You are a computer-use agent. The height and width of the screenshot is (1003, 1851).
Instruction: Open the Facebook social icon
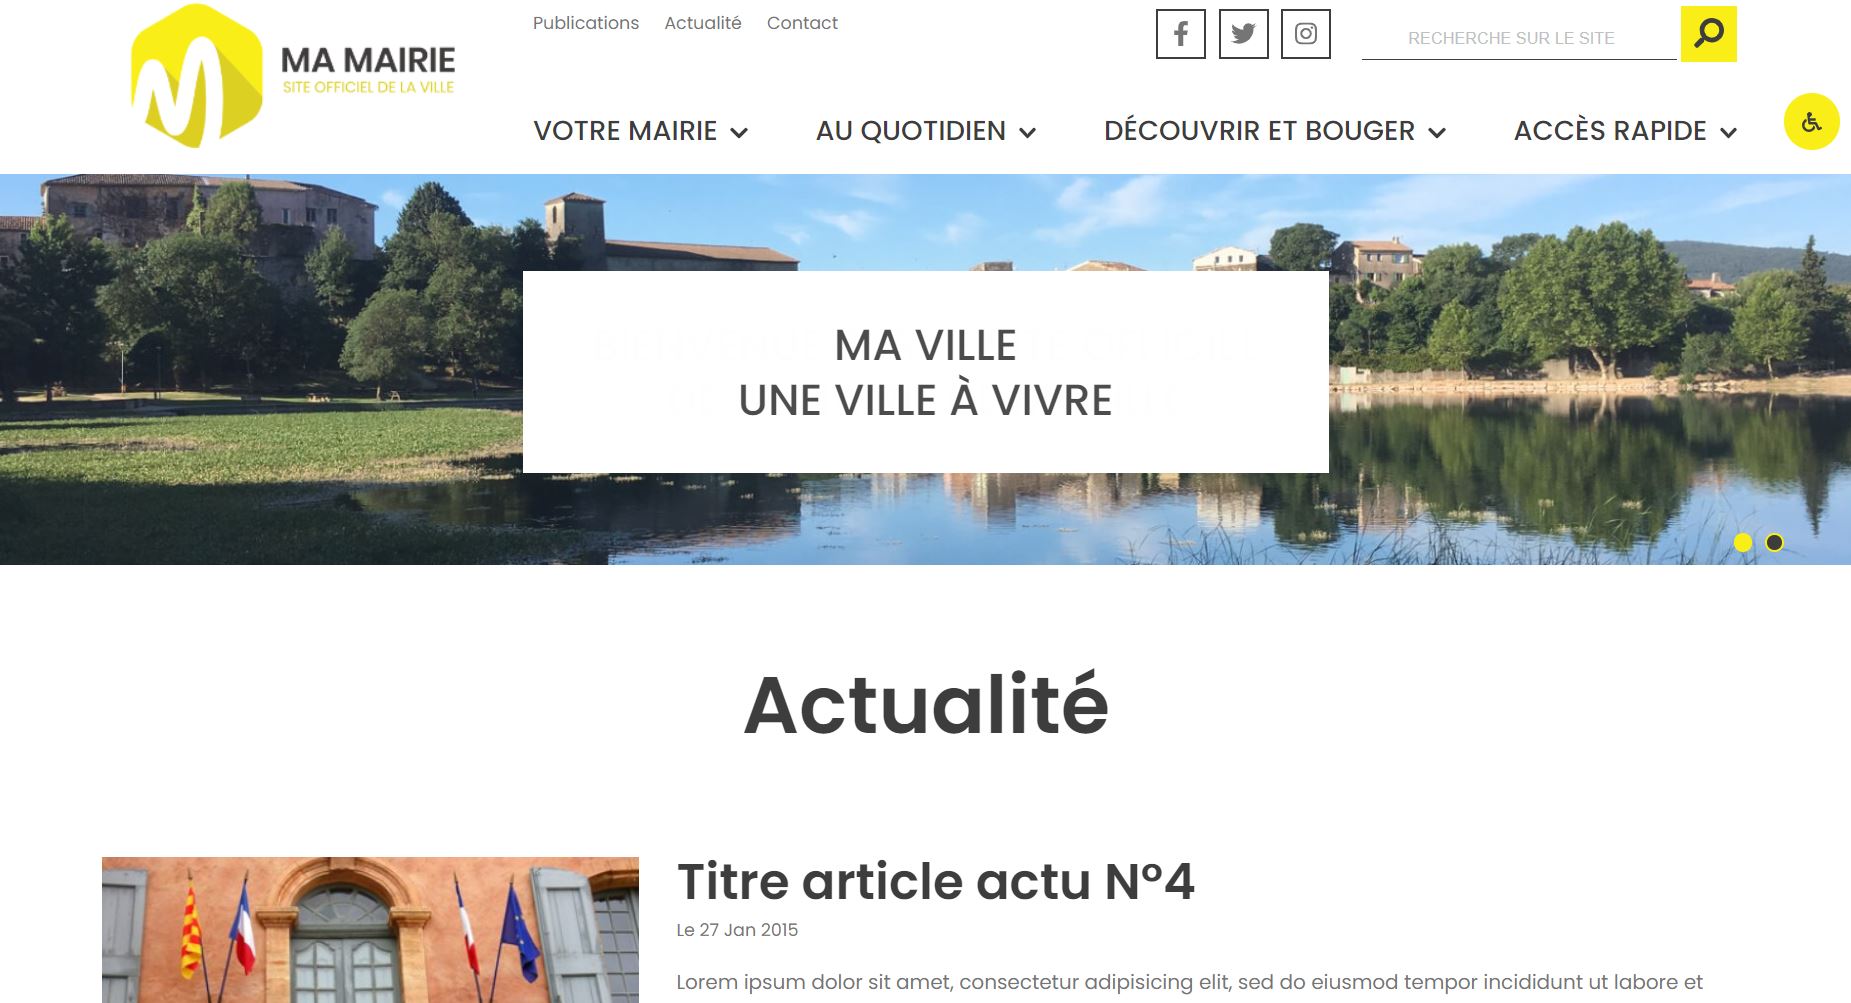[x=1180, y=34]
